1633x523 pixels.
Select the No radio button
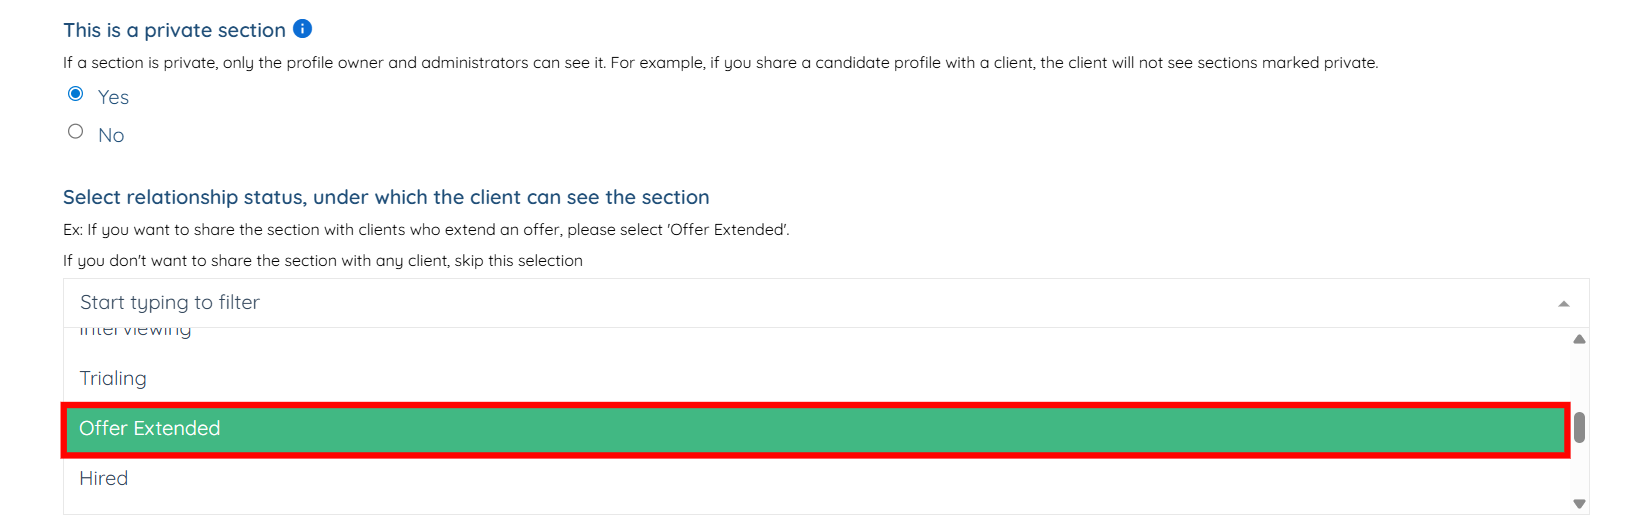point(75,132)
